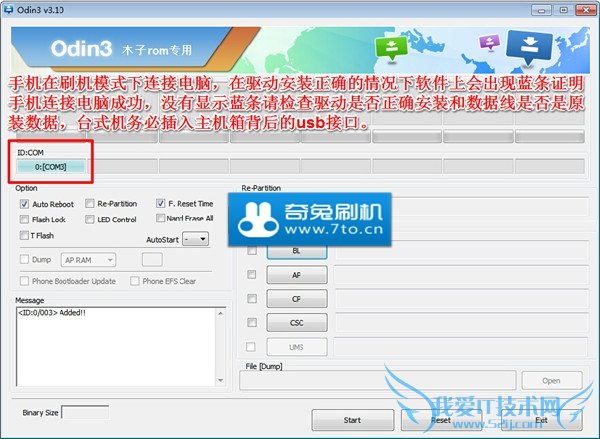Screen dimensions: 600x439
Task: Tick the checkbox beside the CP button
Action: 252,299
